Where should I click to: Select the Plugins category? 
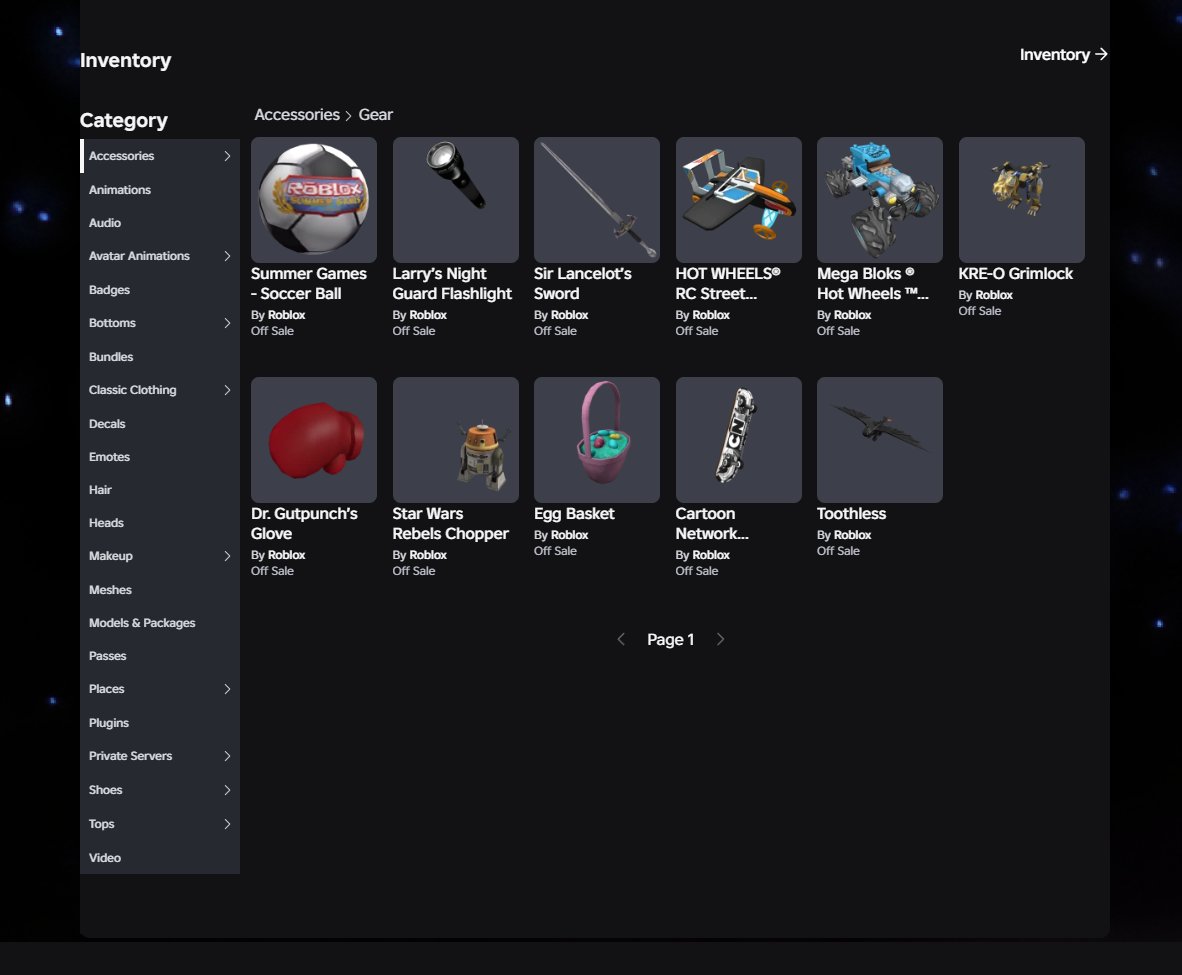tap(160, 723)
